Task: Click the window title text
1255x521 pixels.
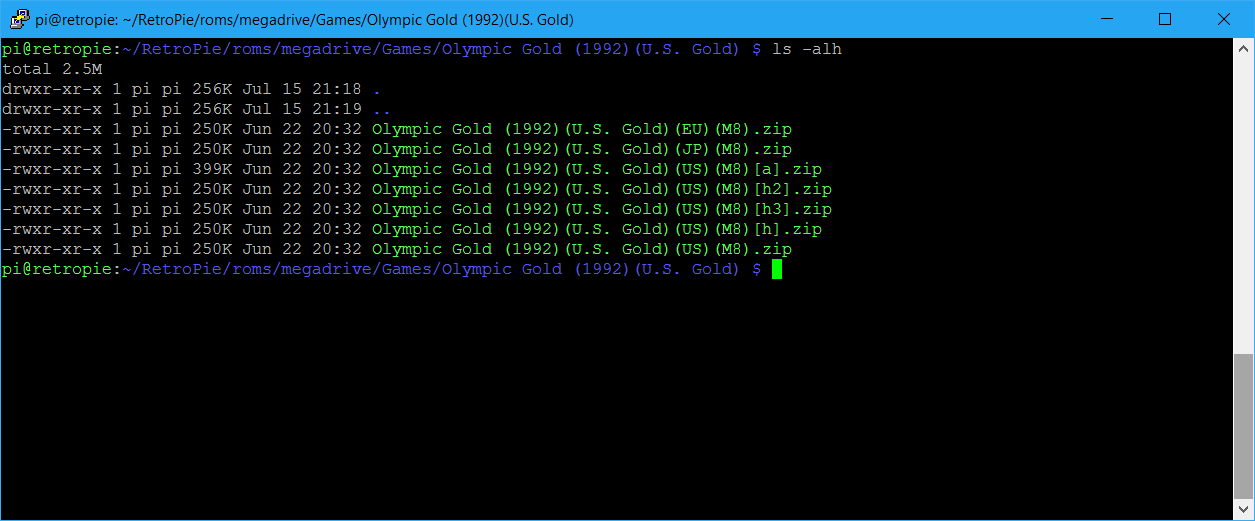Action: pos(304,19)
